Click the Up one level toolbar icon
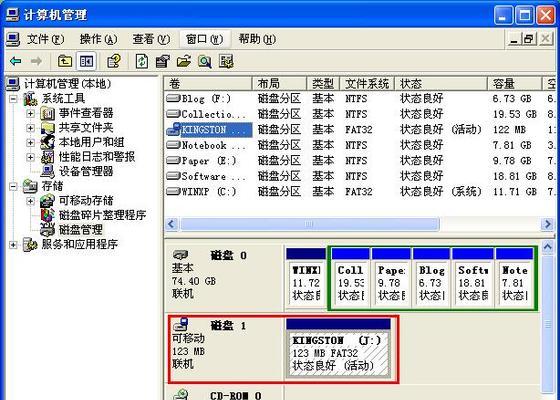This screenshot has width=560, height=400. coord(65,61)
